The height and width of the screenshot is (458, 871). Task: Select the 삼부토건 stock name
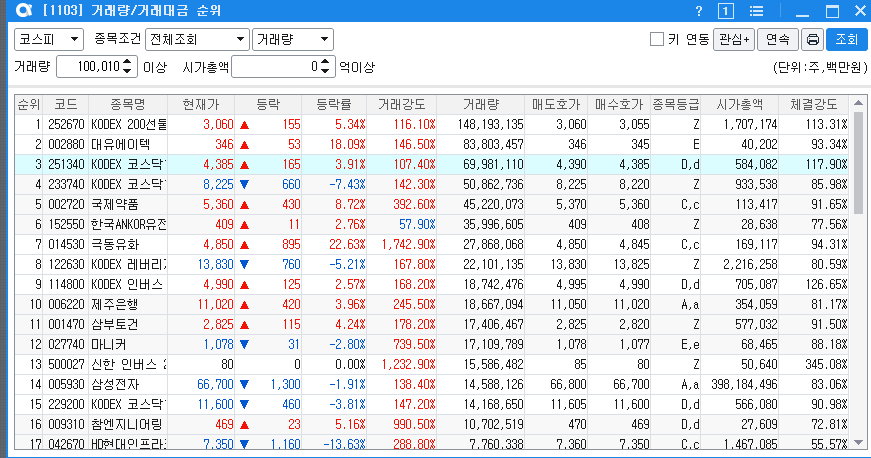pyautogui.click(x=114, y=324)
